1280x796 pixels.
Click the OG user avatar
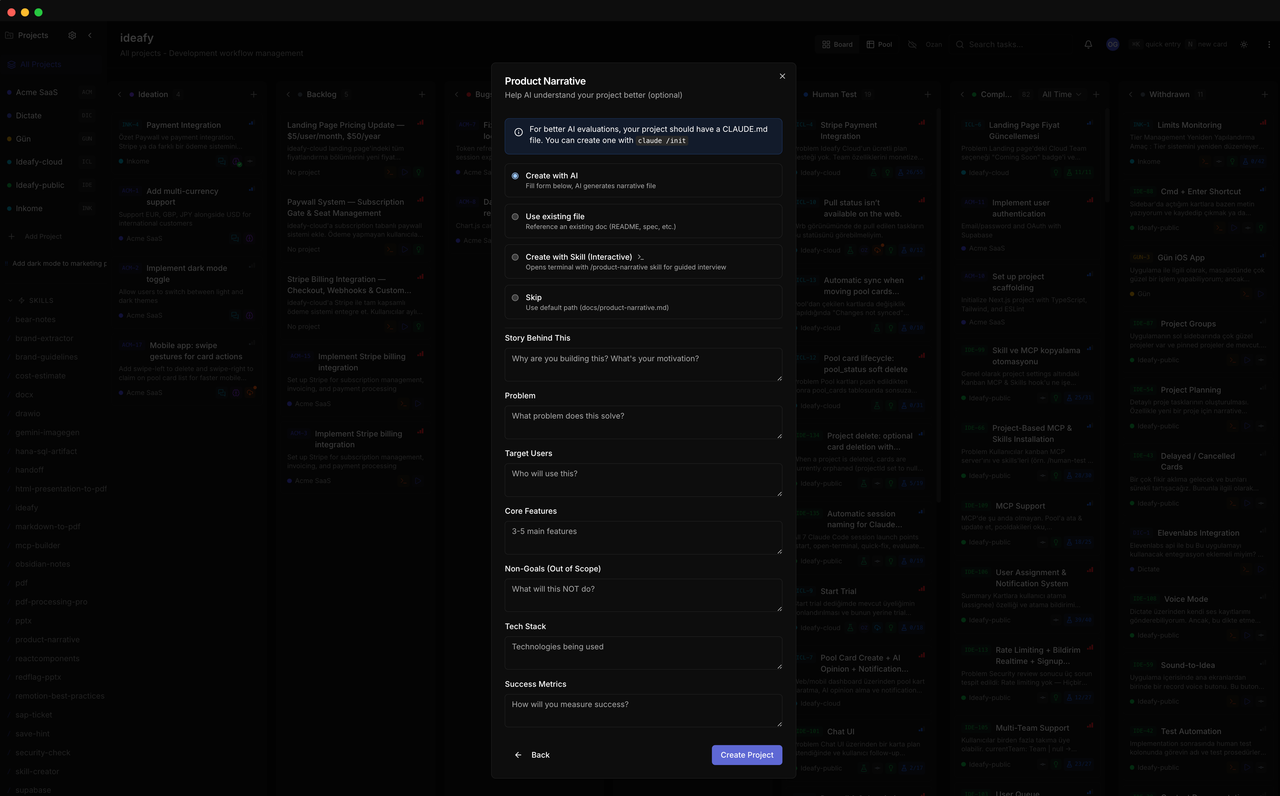pos(1112,44)
